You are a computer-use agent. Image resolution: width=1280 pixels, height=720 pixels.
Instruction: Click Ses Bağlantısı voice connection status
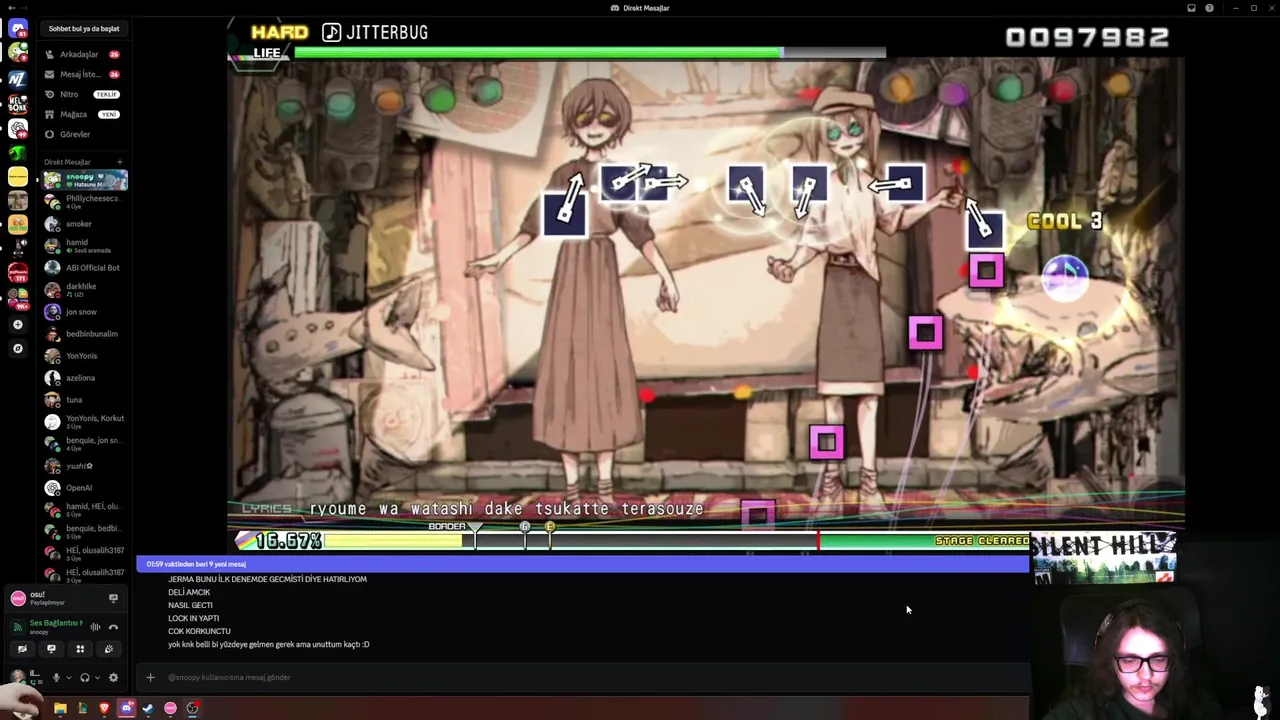coord(56,623)
